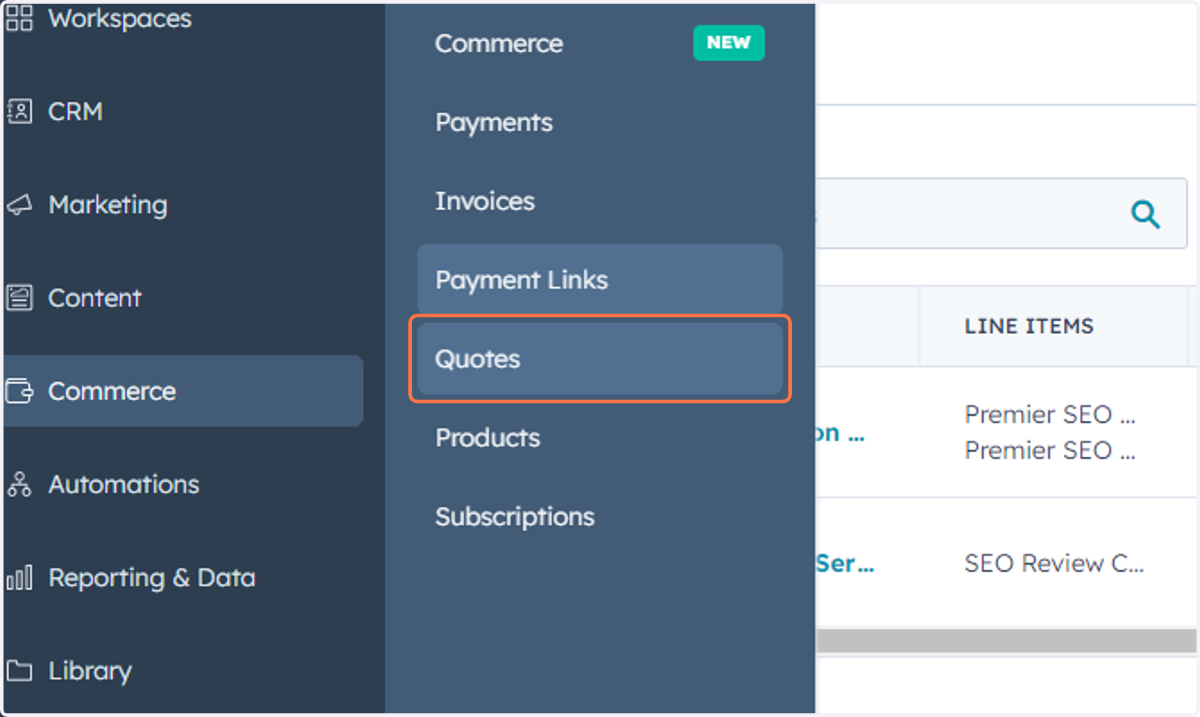
Task: Select Payment Links from the submenu
Action: pos(600,280)
